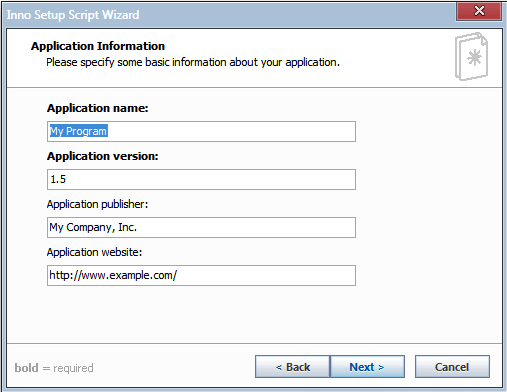The width and height of the screenshot is (507, 392).
Task: Click the 'Application publisher:' label
Action: coord(97,204)
